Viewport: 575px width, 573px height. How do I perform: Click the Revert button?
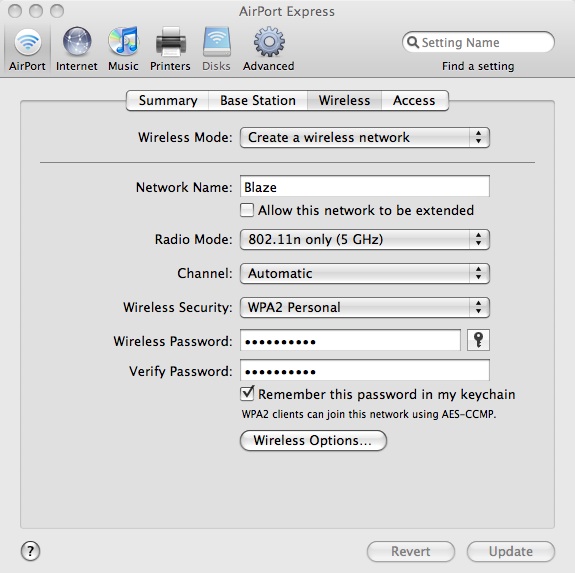point(411,551)
